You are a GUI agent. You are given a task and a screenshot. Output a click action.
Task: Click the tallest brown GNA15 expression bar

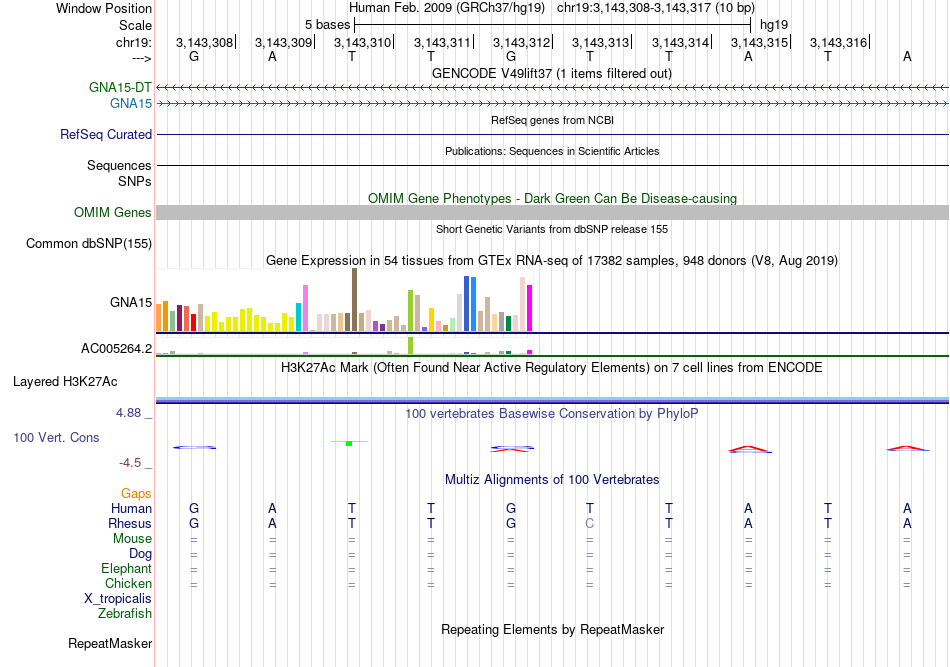[354, 300]
